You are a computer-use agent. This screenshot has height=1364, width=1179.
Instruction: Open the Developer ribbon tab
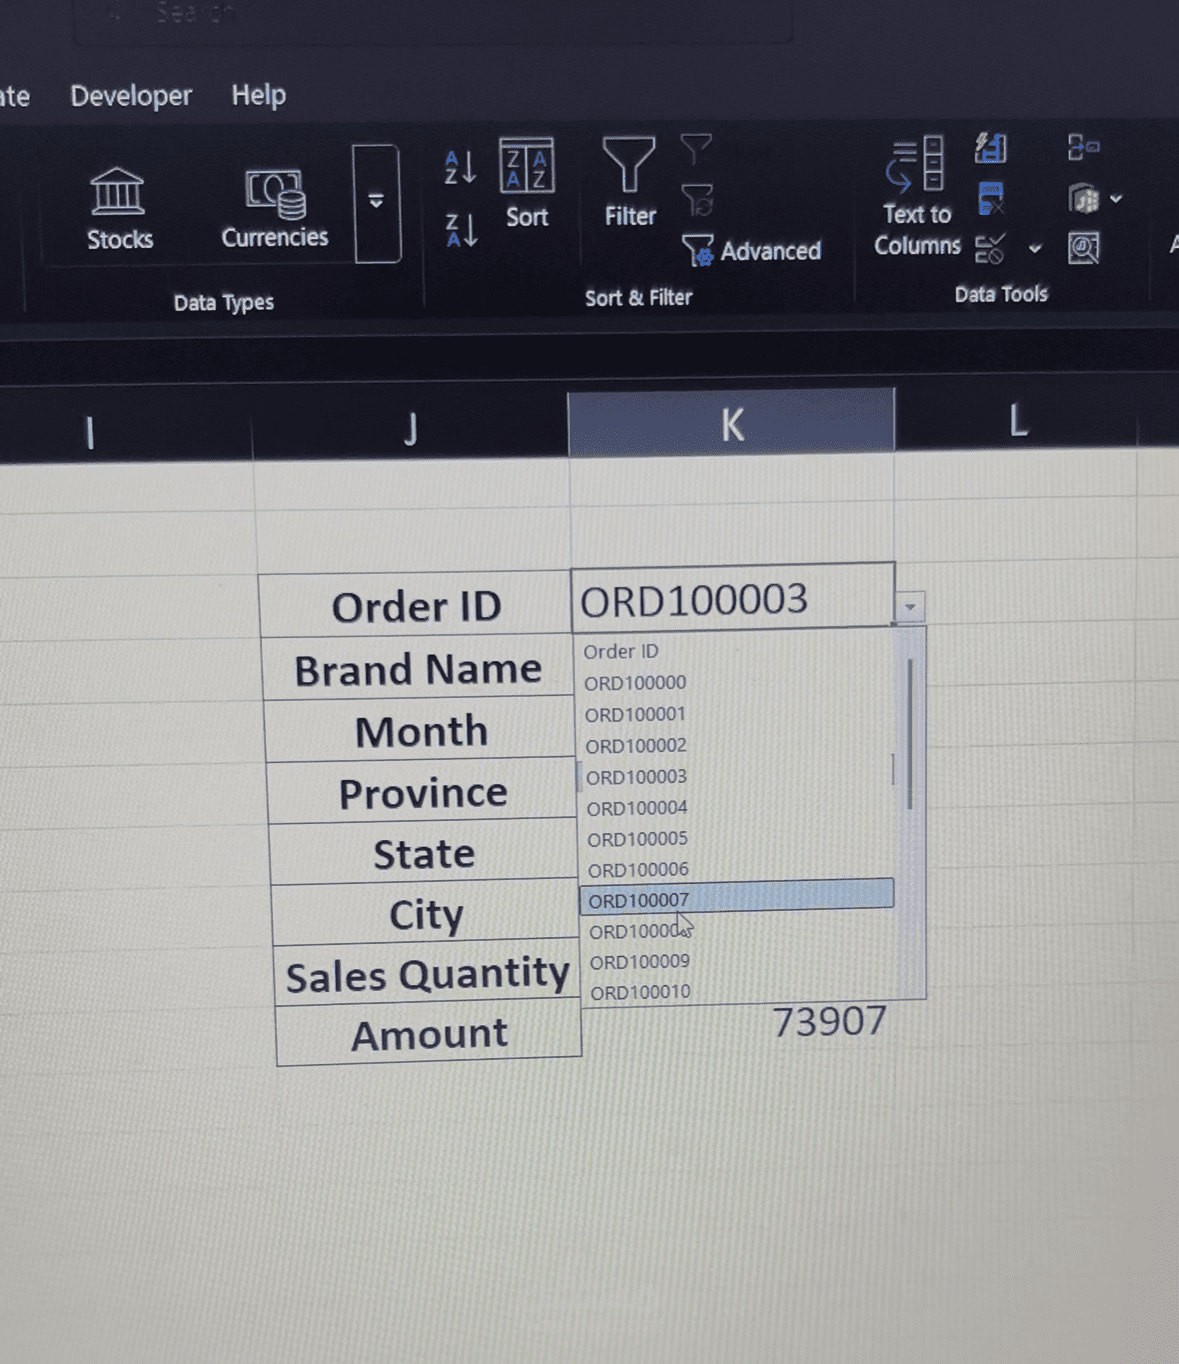click(x=131, y=96)
